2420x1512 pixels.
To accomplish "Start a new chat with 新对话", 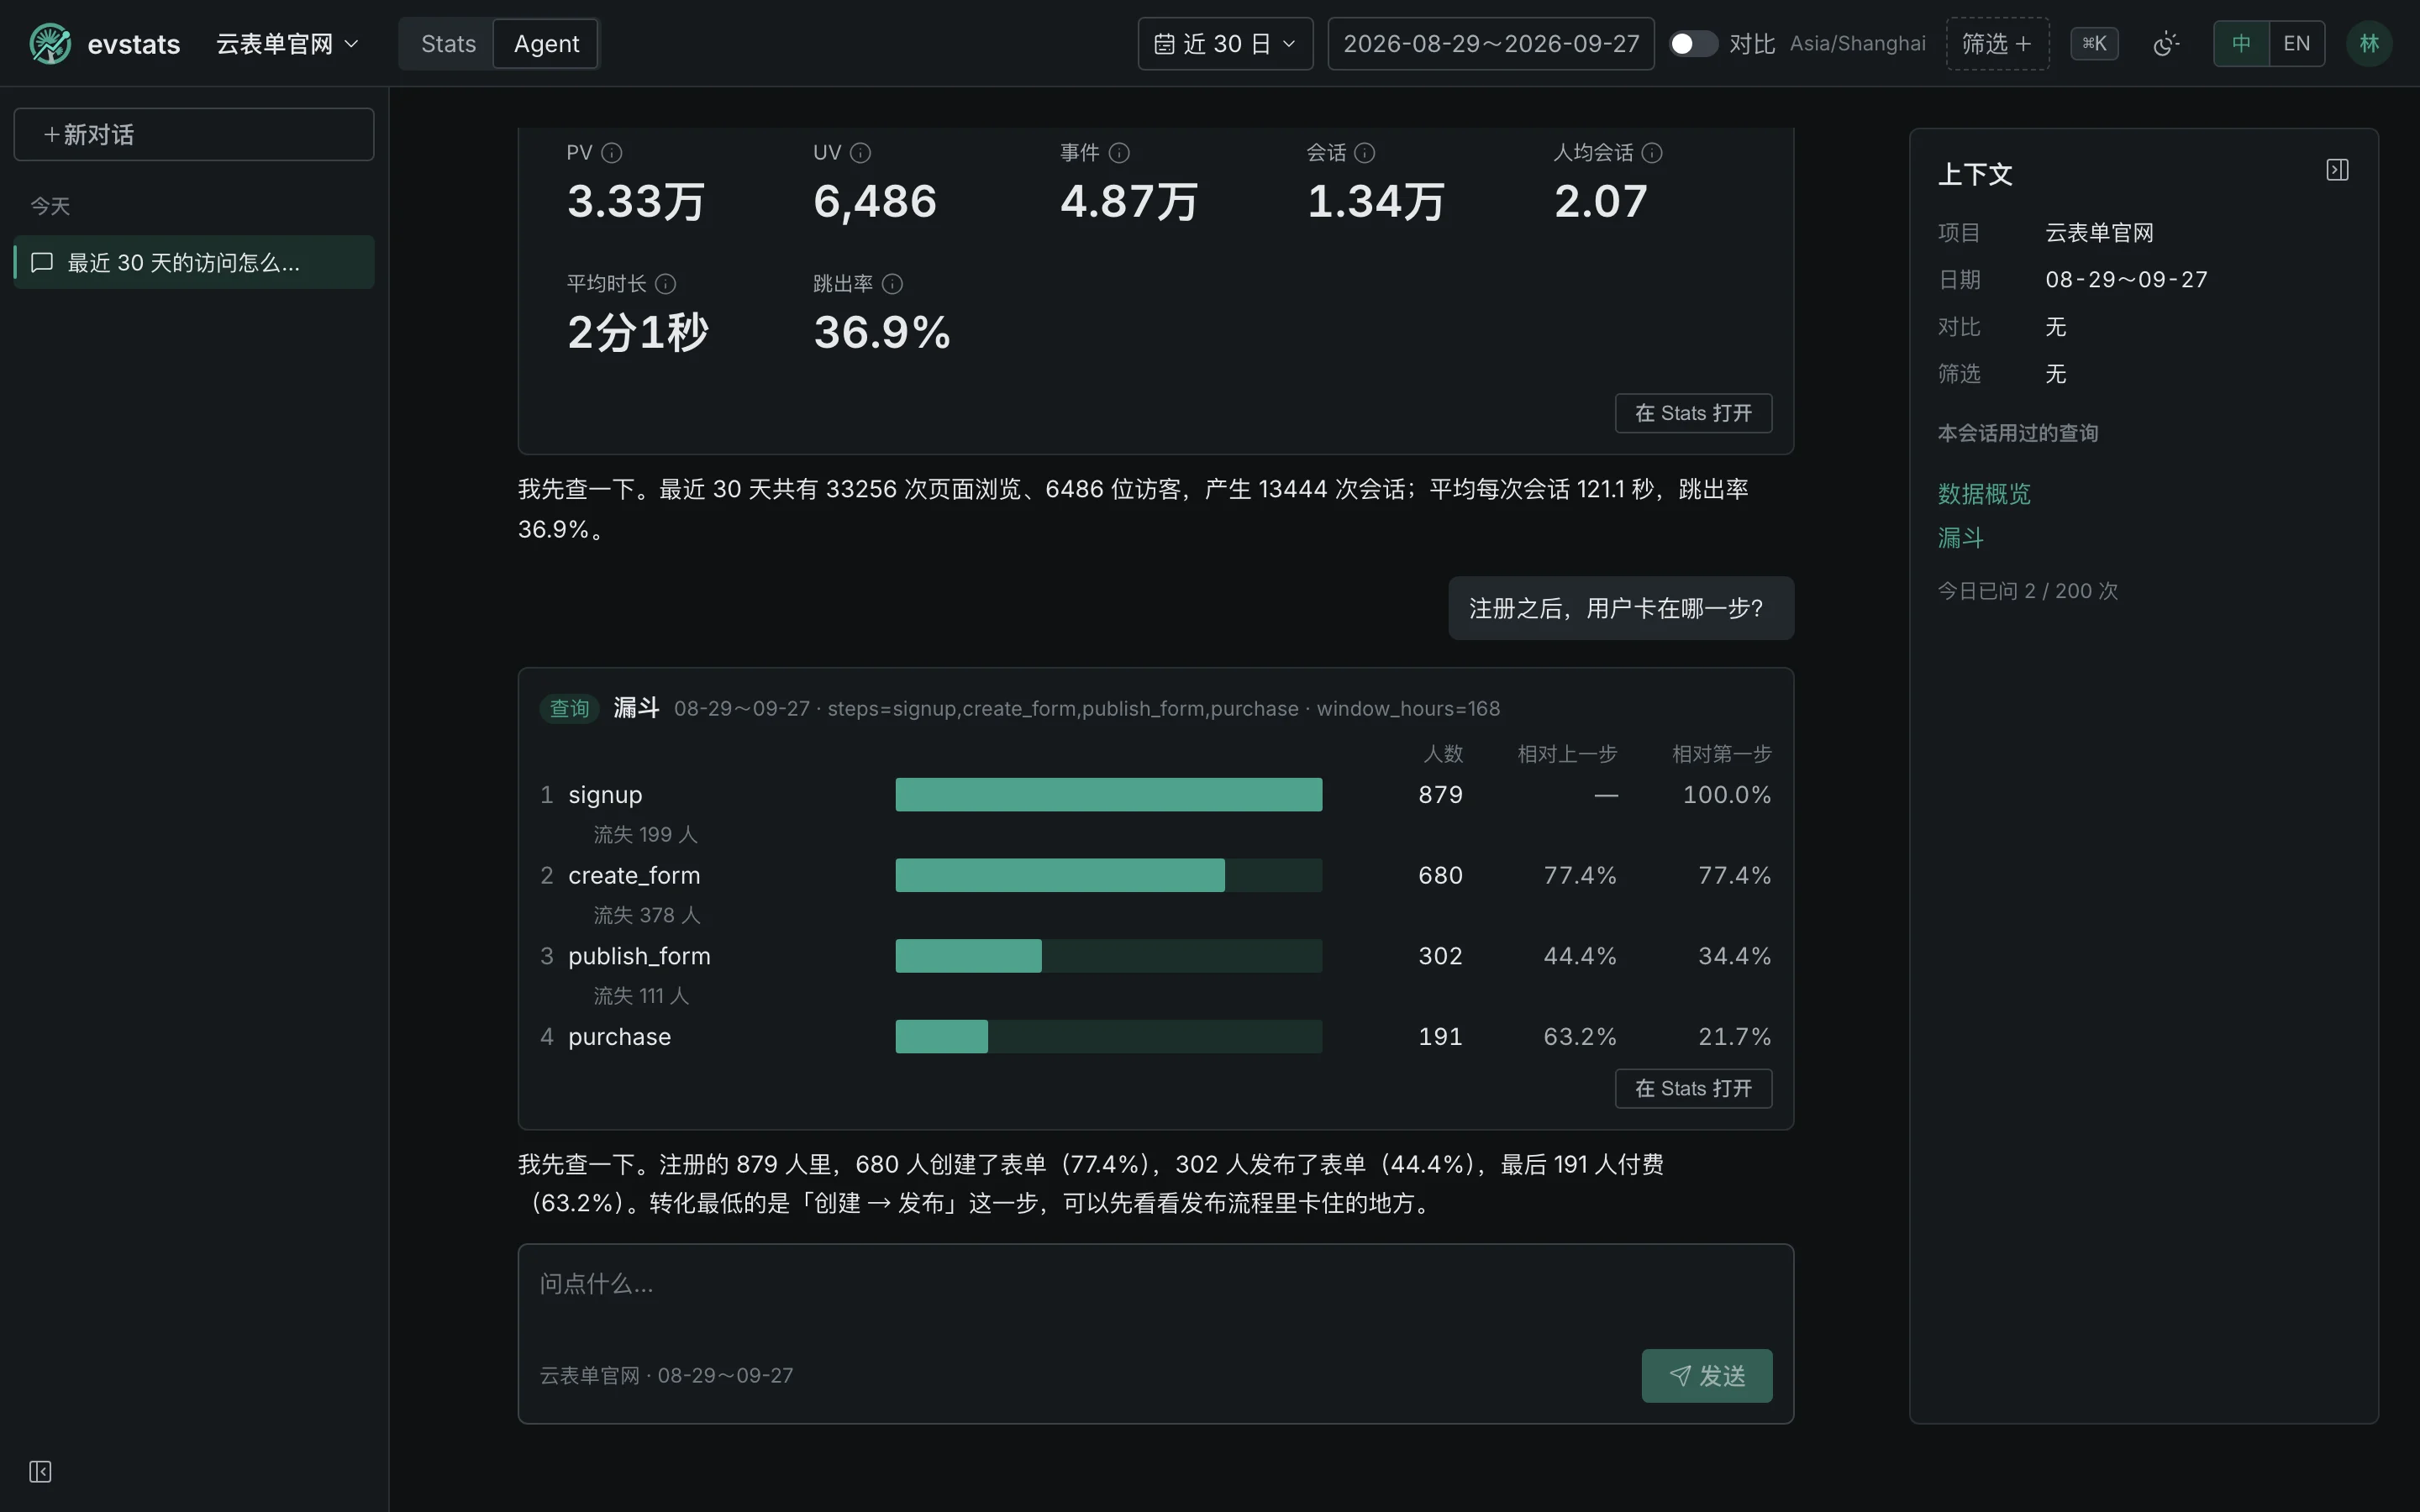I will [194, 134].
